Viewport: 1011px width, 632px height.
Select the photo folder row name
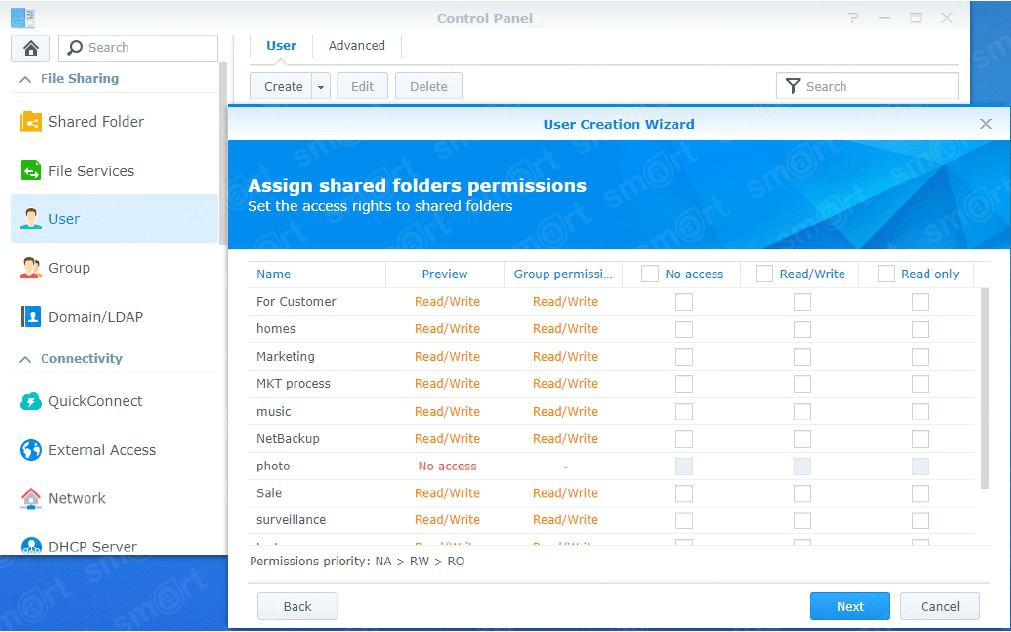[273, 466]
